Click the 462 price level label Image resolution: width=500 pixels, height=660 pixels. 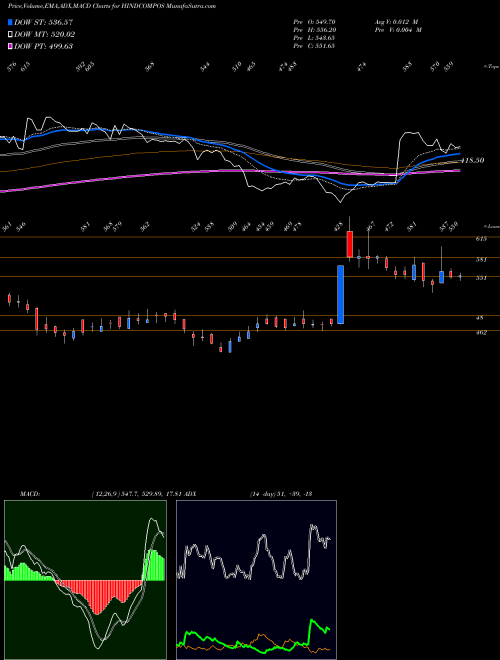tap(482, 333)
